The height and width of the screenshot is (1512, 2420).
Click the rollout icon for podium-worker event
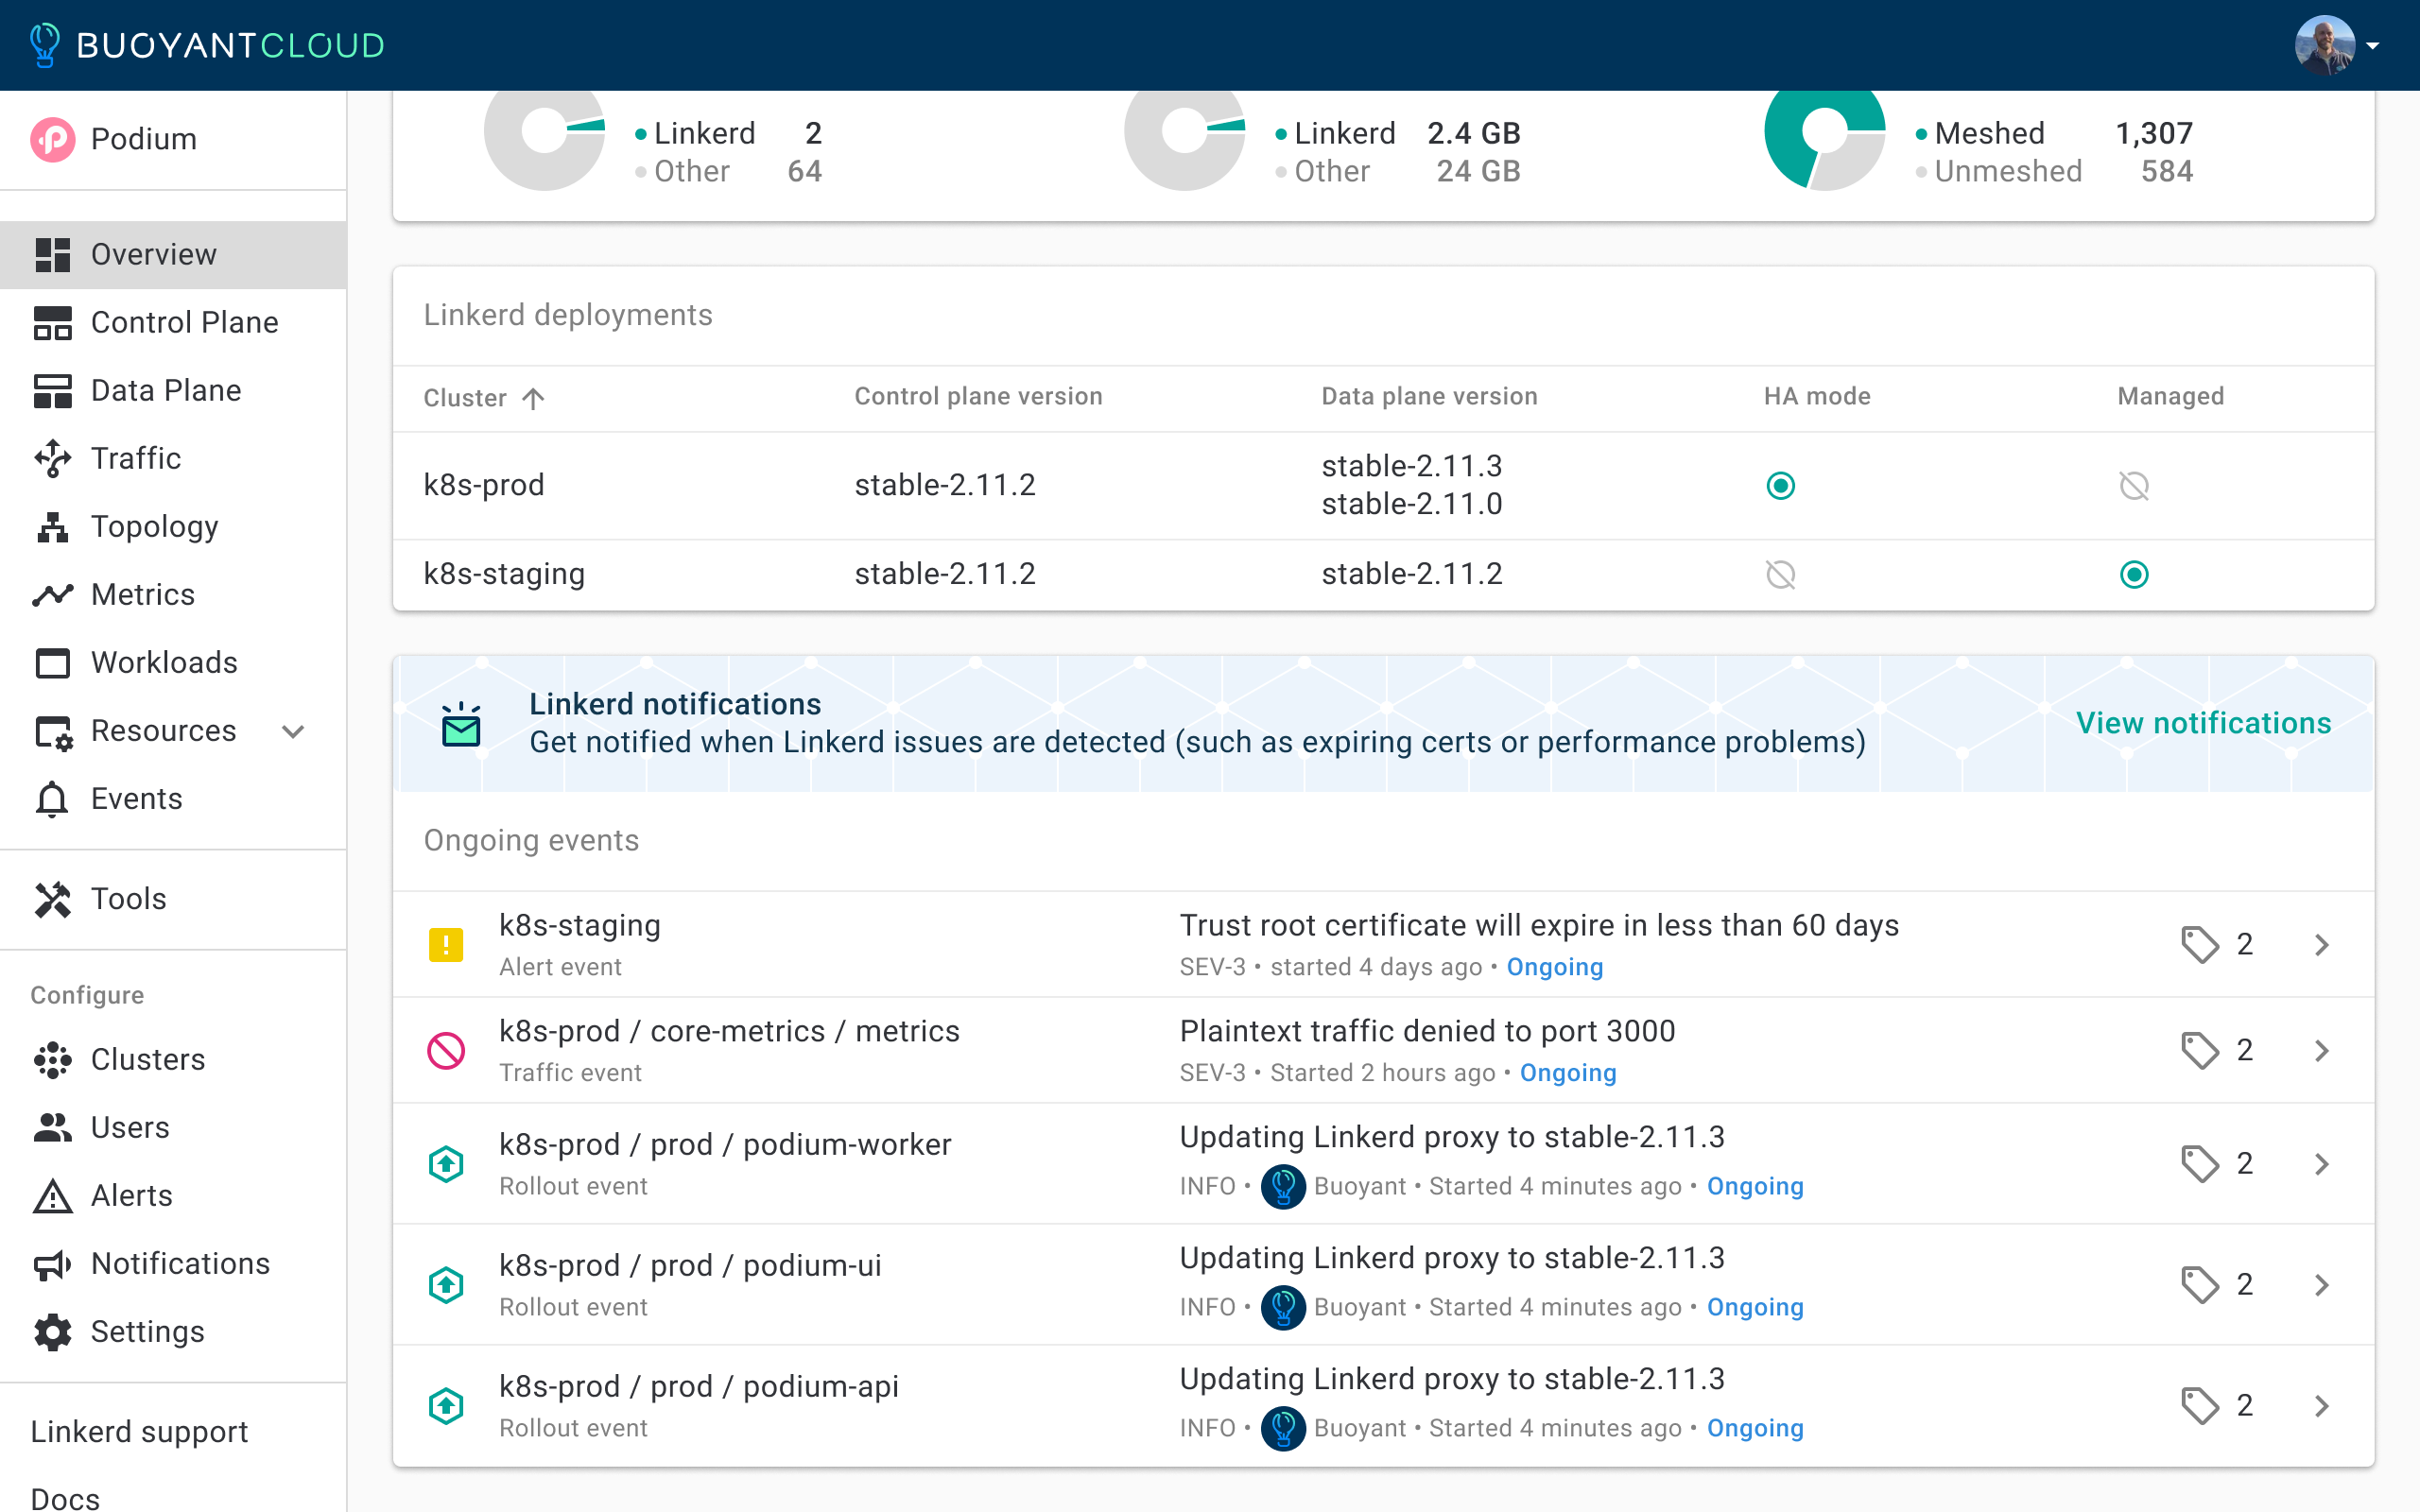(446, 1164)
